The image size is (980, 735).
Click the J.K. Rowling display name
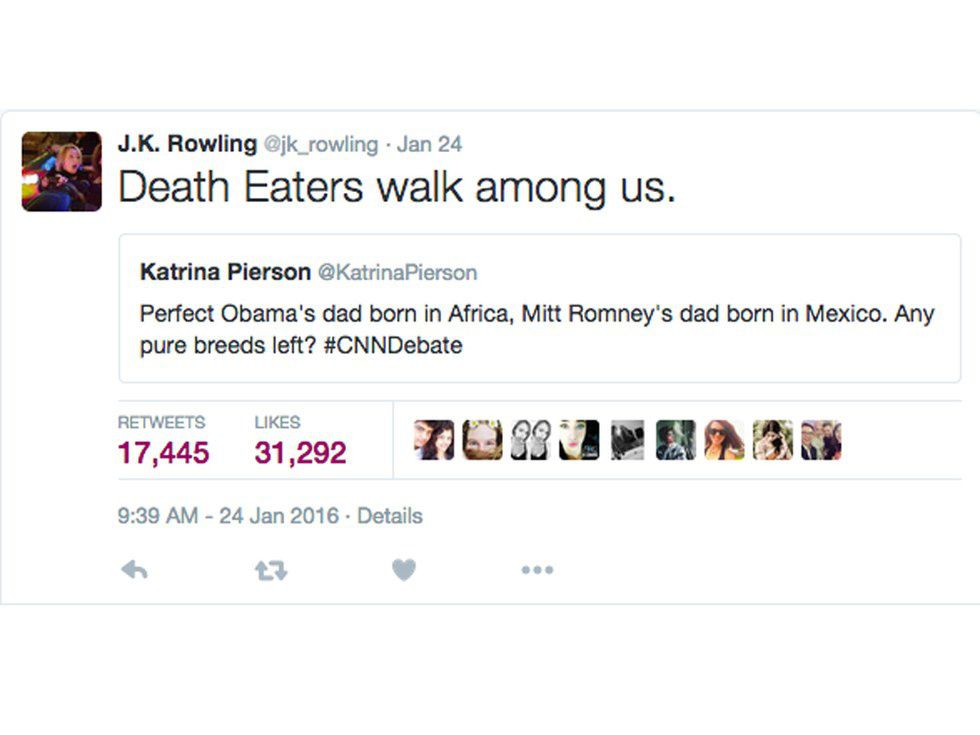(x=187, y=144)
